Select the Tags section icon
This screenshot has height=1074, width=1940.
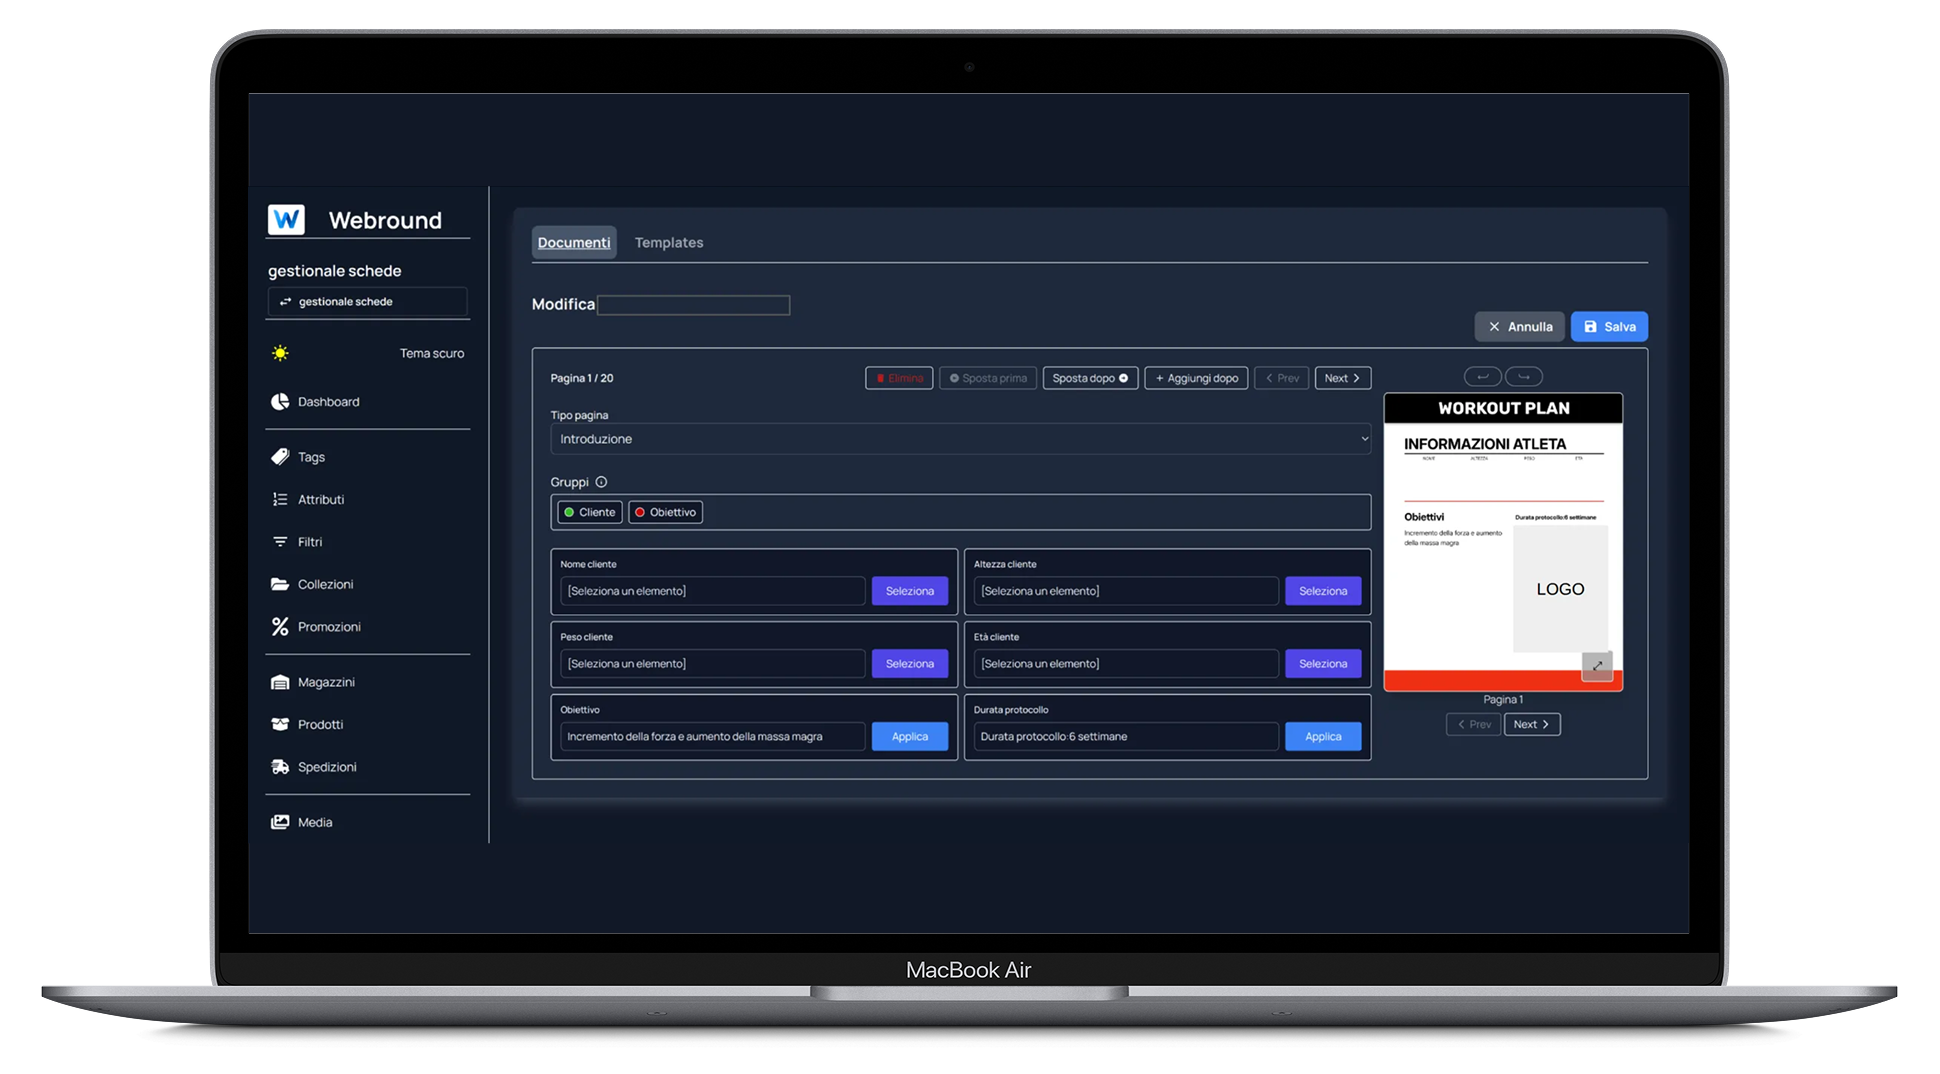pyautogui.click(x=280, y=456)
